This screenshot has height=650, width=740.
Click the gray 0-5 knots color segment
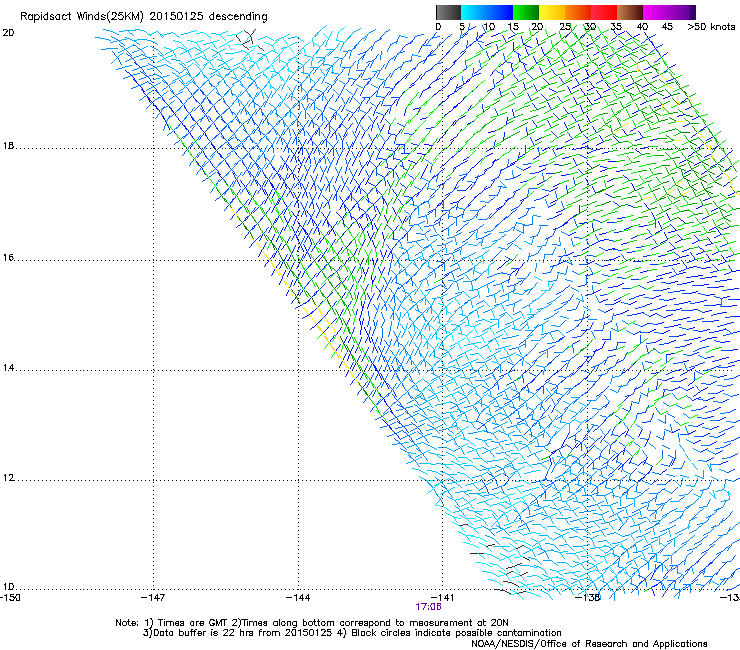(x=448, y=12)
